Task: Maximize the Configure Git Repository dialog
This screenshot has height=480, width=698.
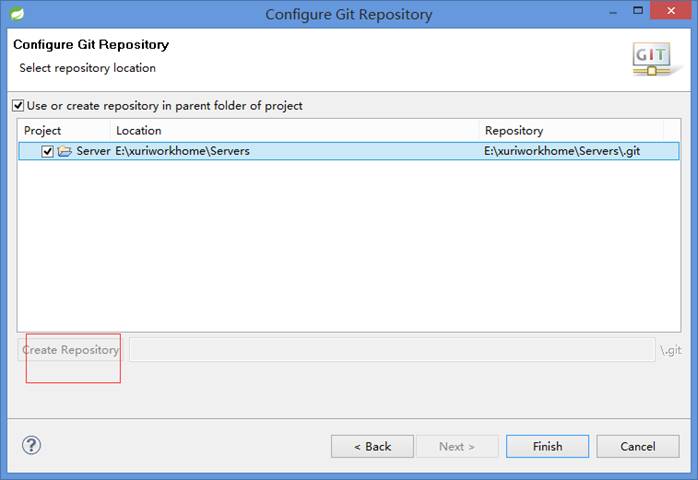Action: [x=638, y=11]
